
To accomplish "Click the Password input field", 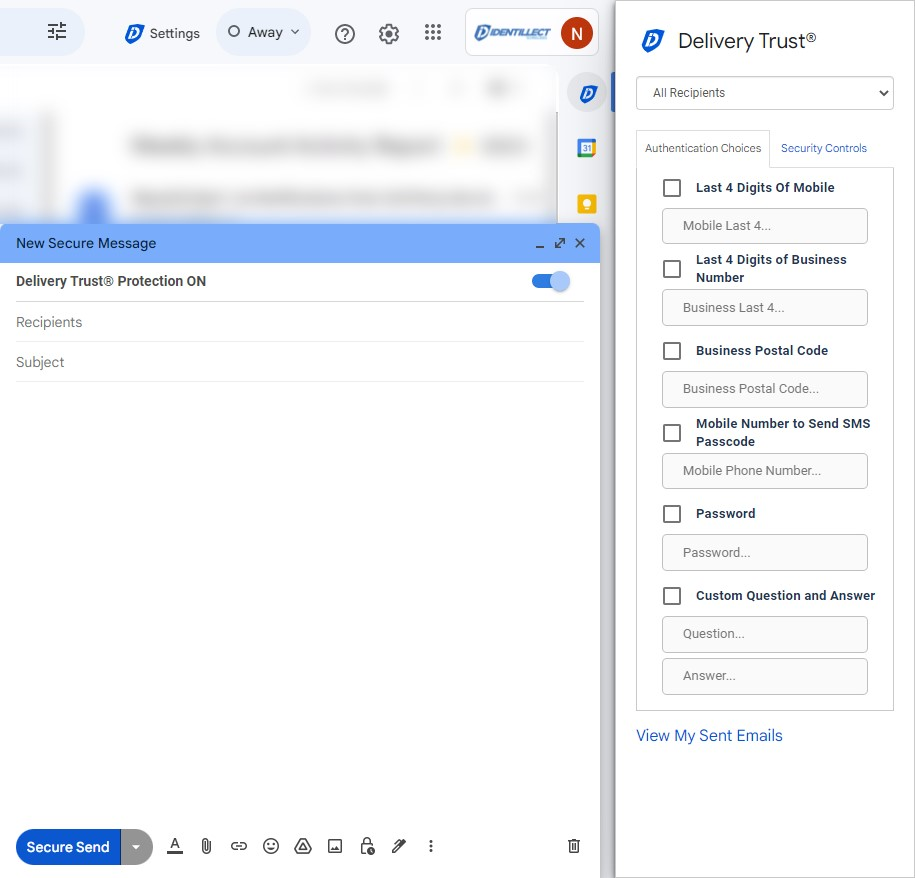I will tap(764, 552).
